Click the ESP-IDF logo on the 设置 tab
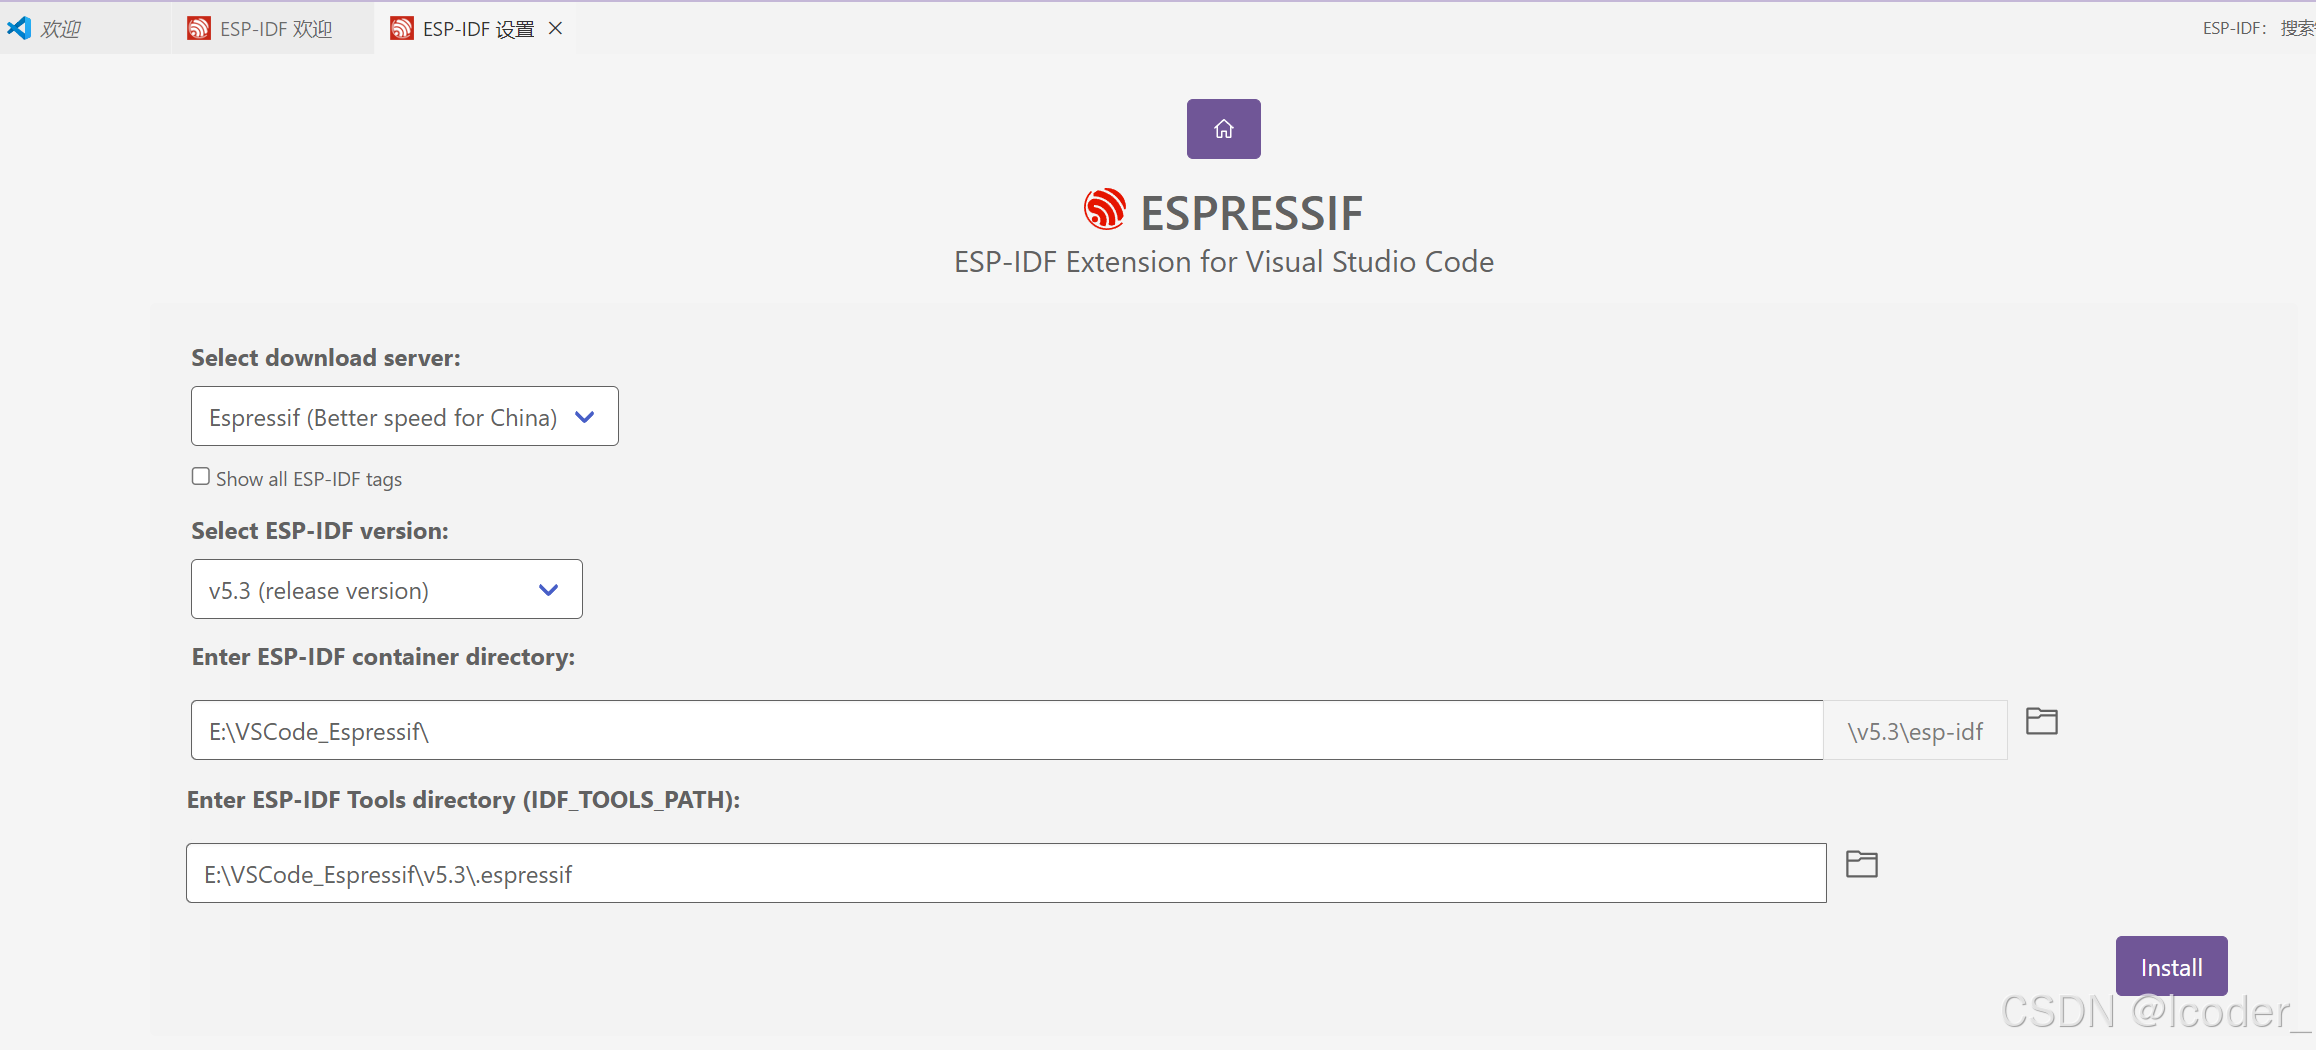 (402, 28)
